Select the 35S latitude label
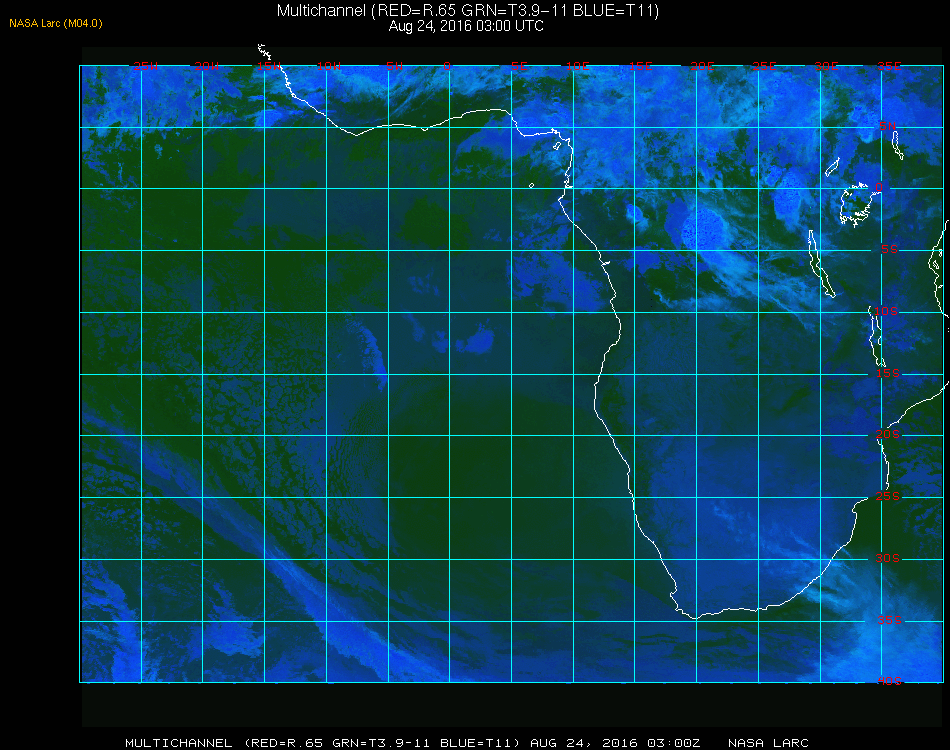 pos(889,620)
